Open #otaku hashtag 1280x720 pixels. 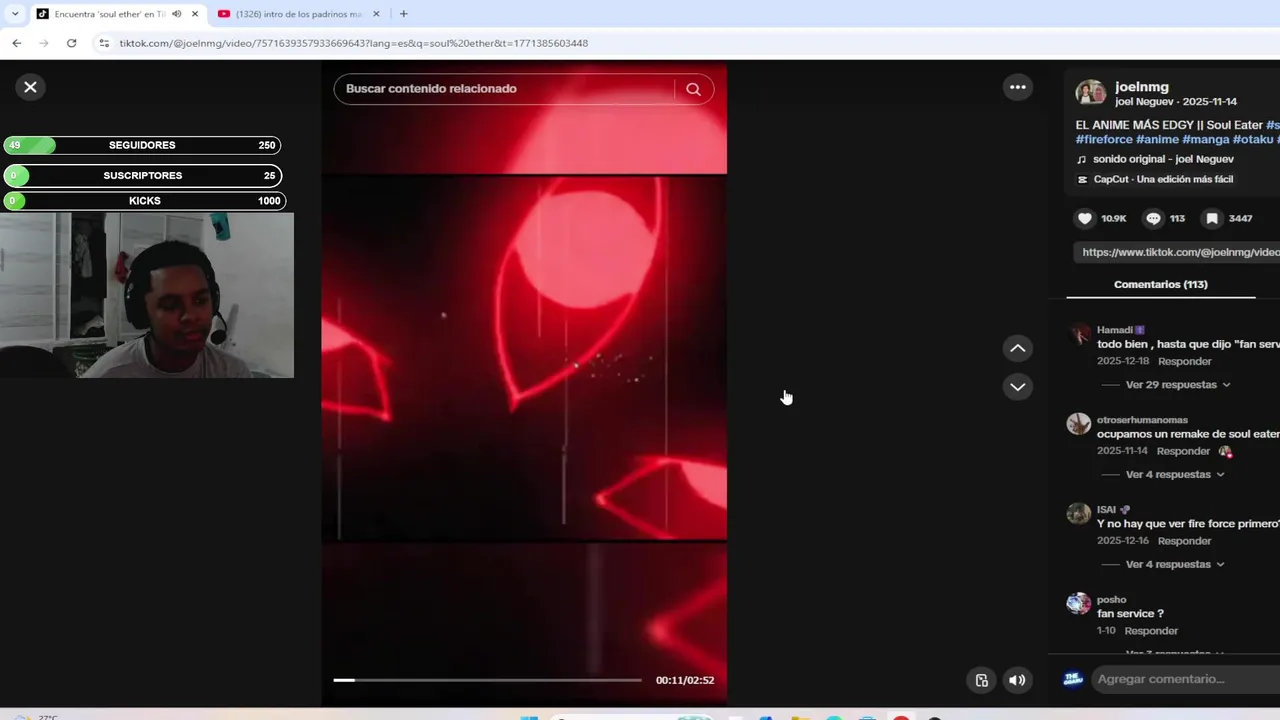(x=1252, y=140)
